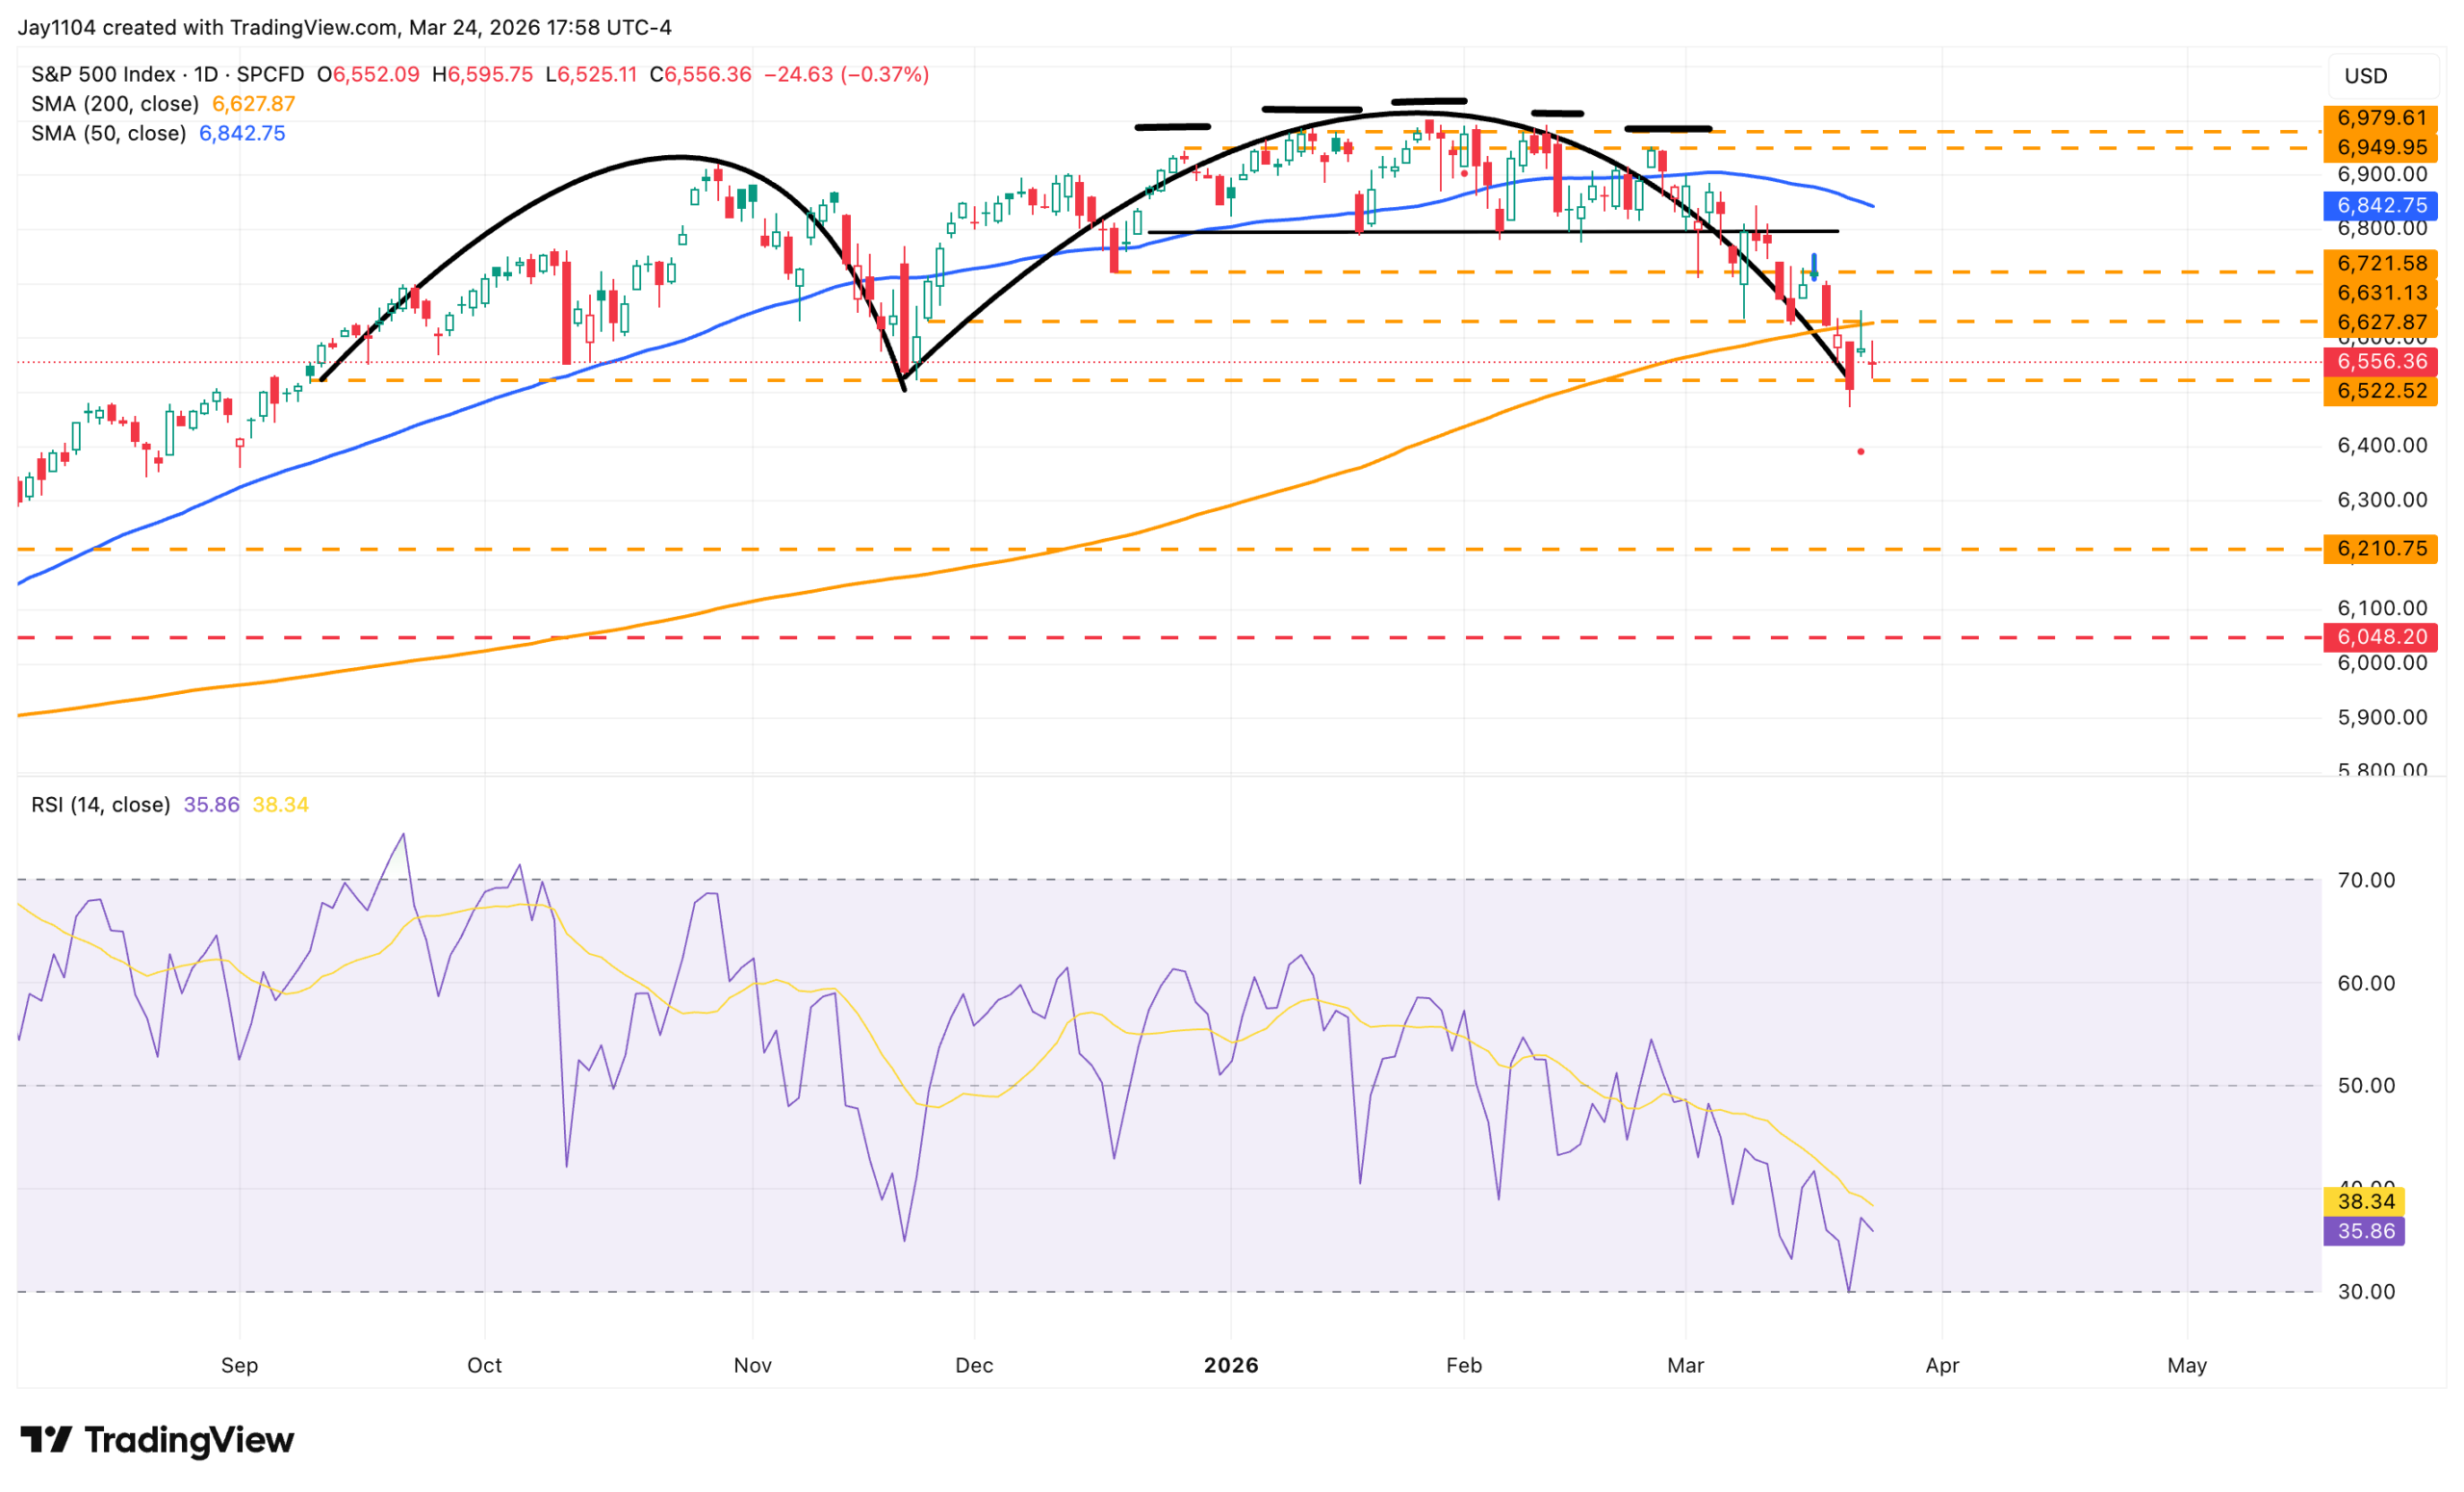The image size is (2464, 1492).
Task: Click the small red dot below latest candles
Action: click(x=1861, y=452)
